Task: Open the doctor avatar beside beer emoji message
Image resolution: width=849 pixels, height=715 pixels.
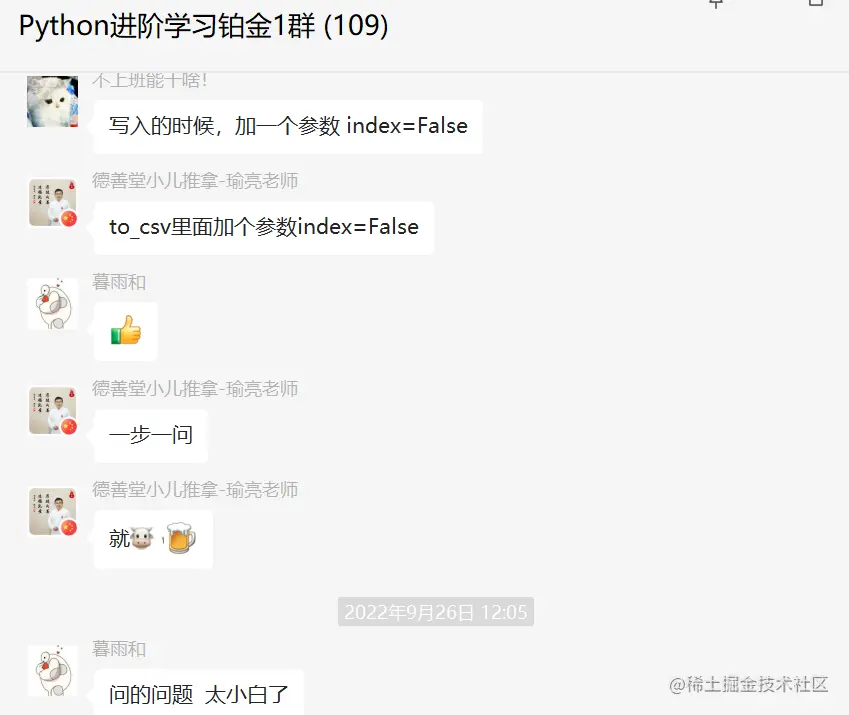Action: click(x=53, y=511)
